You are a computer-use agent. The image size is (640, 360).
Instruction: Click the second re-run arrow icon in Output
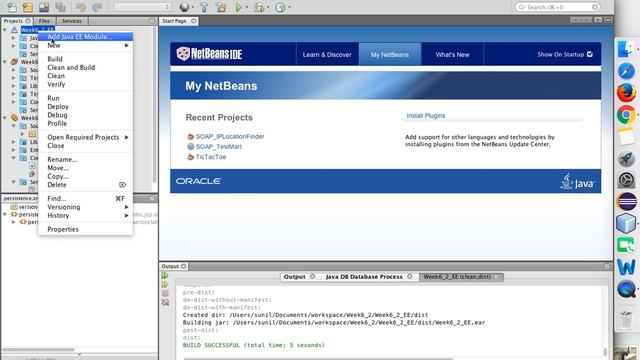tap(165, 284)
